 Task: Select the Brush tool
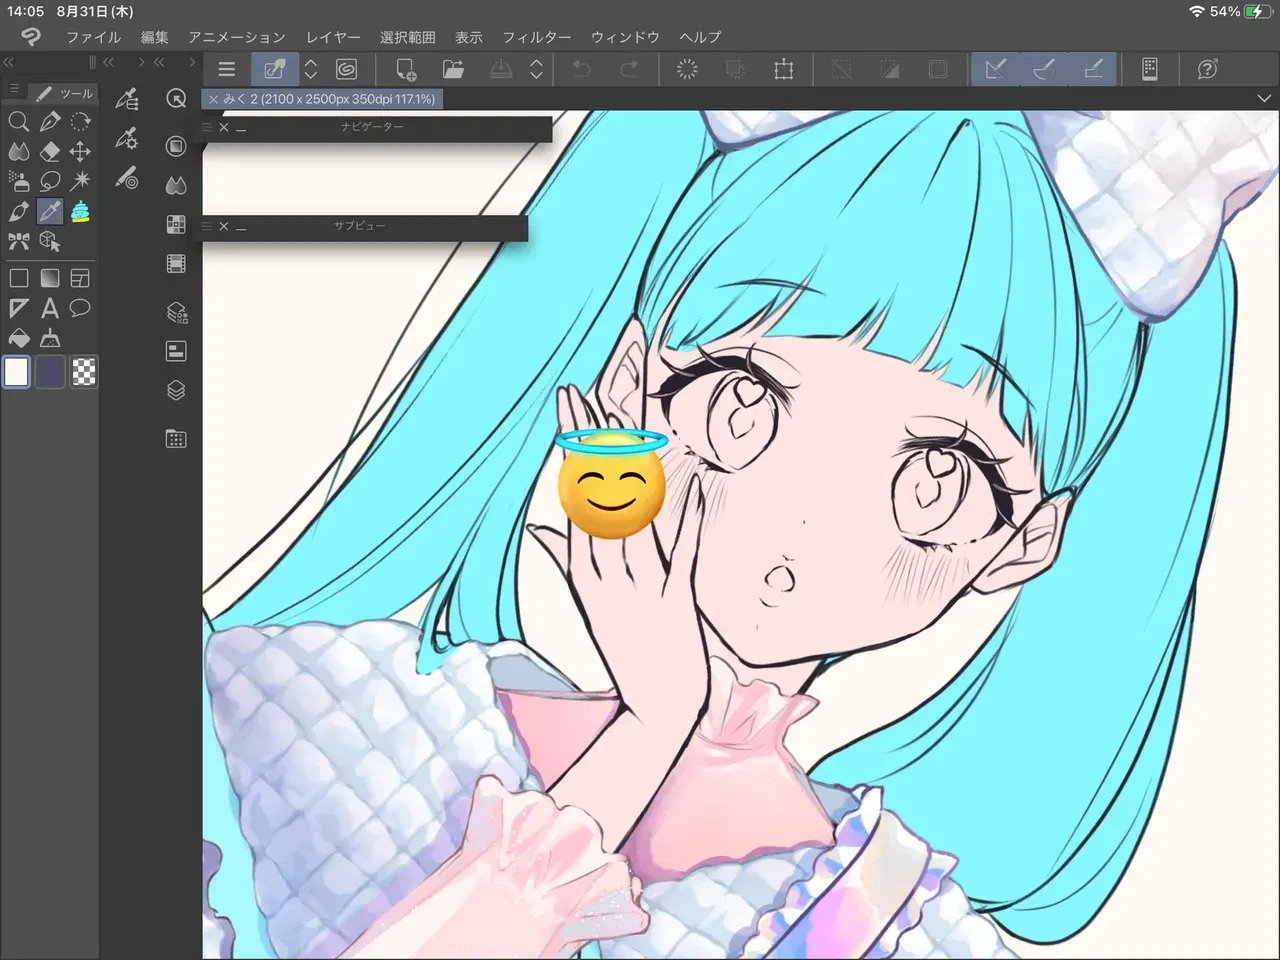pyautogui.click(x=18, y=212)
